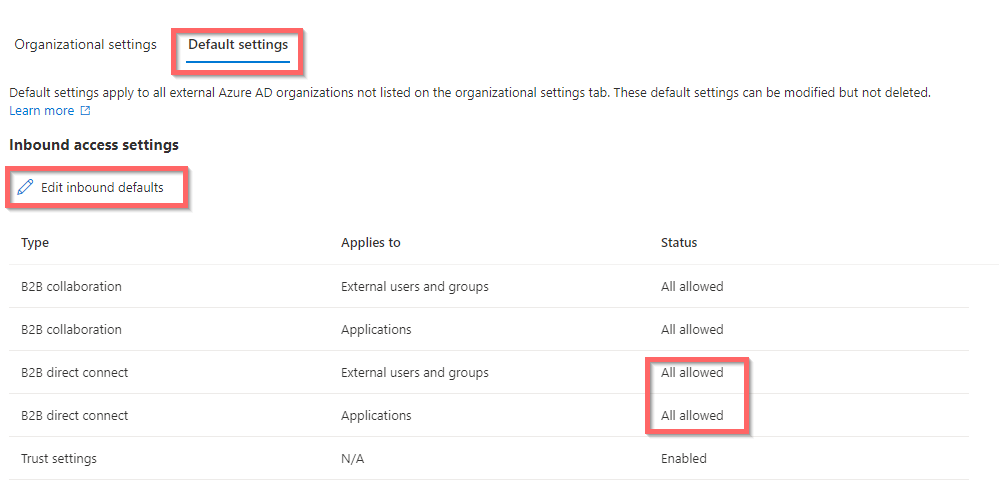This screenshot has width=999, height=480.
Task: Click All allowed status for direct connect Applications
Action: click(x=692, y=416)
